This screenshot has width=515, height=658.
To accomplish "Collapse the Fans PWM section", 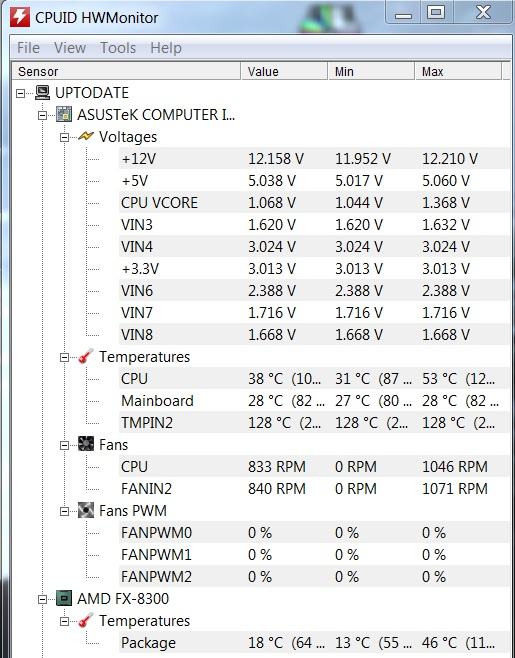I will point(64,511).
